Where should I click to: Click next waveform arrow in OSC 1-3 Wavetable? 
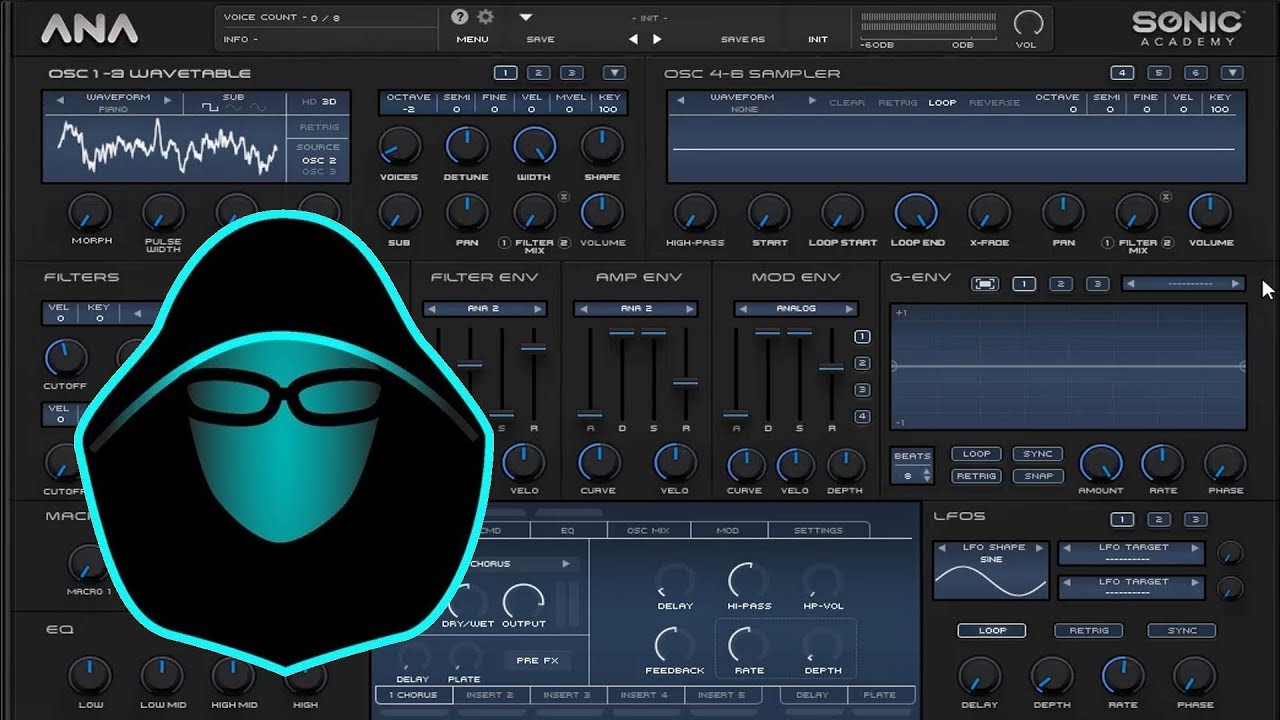[x=167, y=99]
